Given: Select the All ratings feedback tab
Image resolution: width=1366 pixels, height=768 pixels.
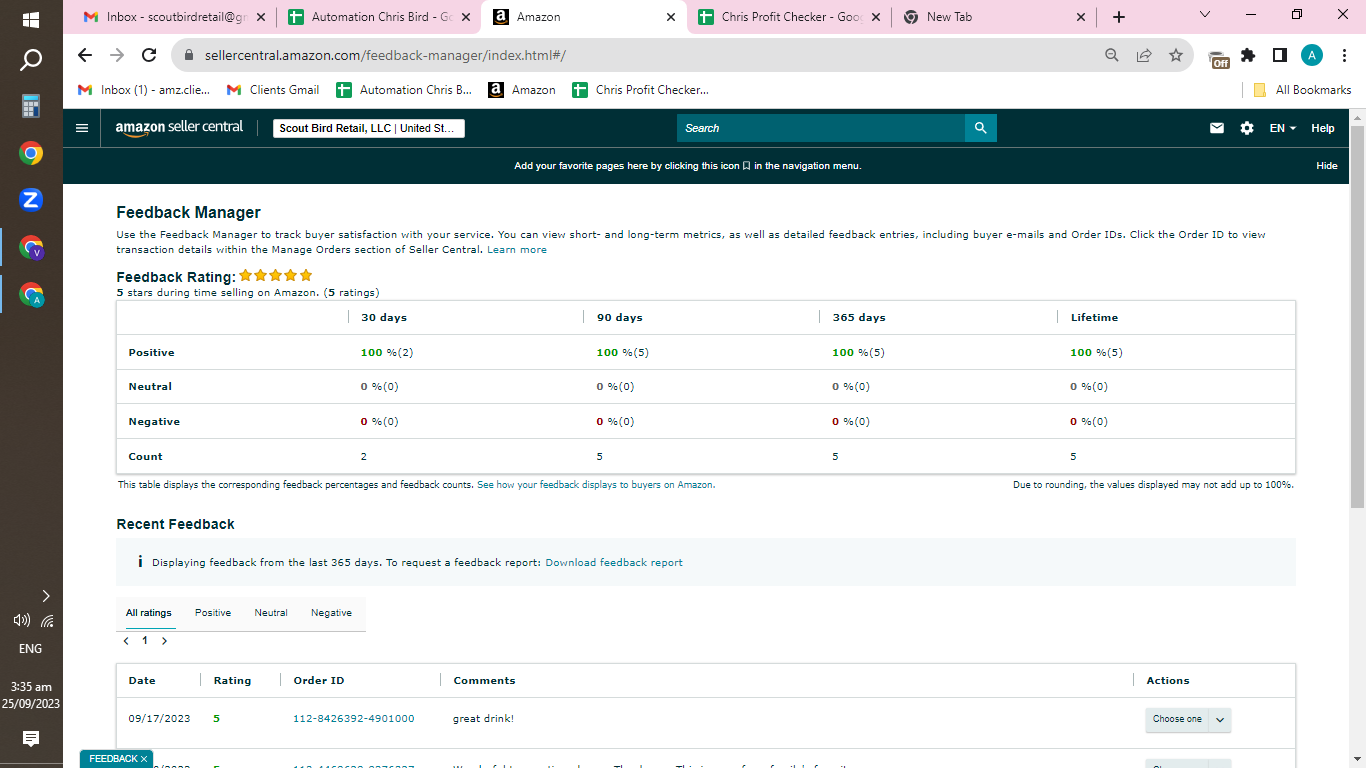Looking at the screenshot, I should (x=149, y=613).
